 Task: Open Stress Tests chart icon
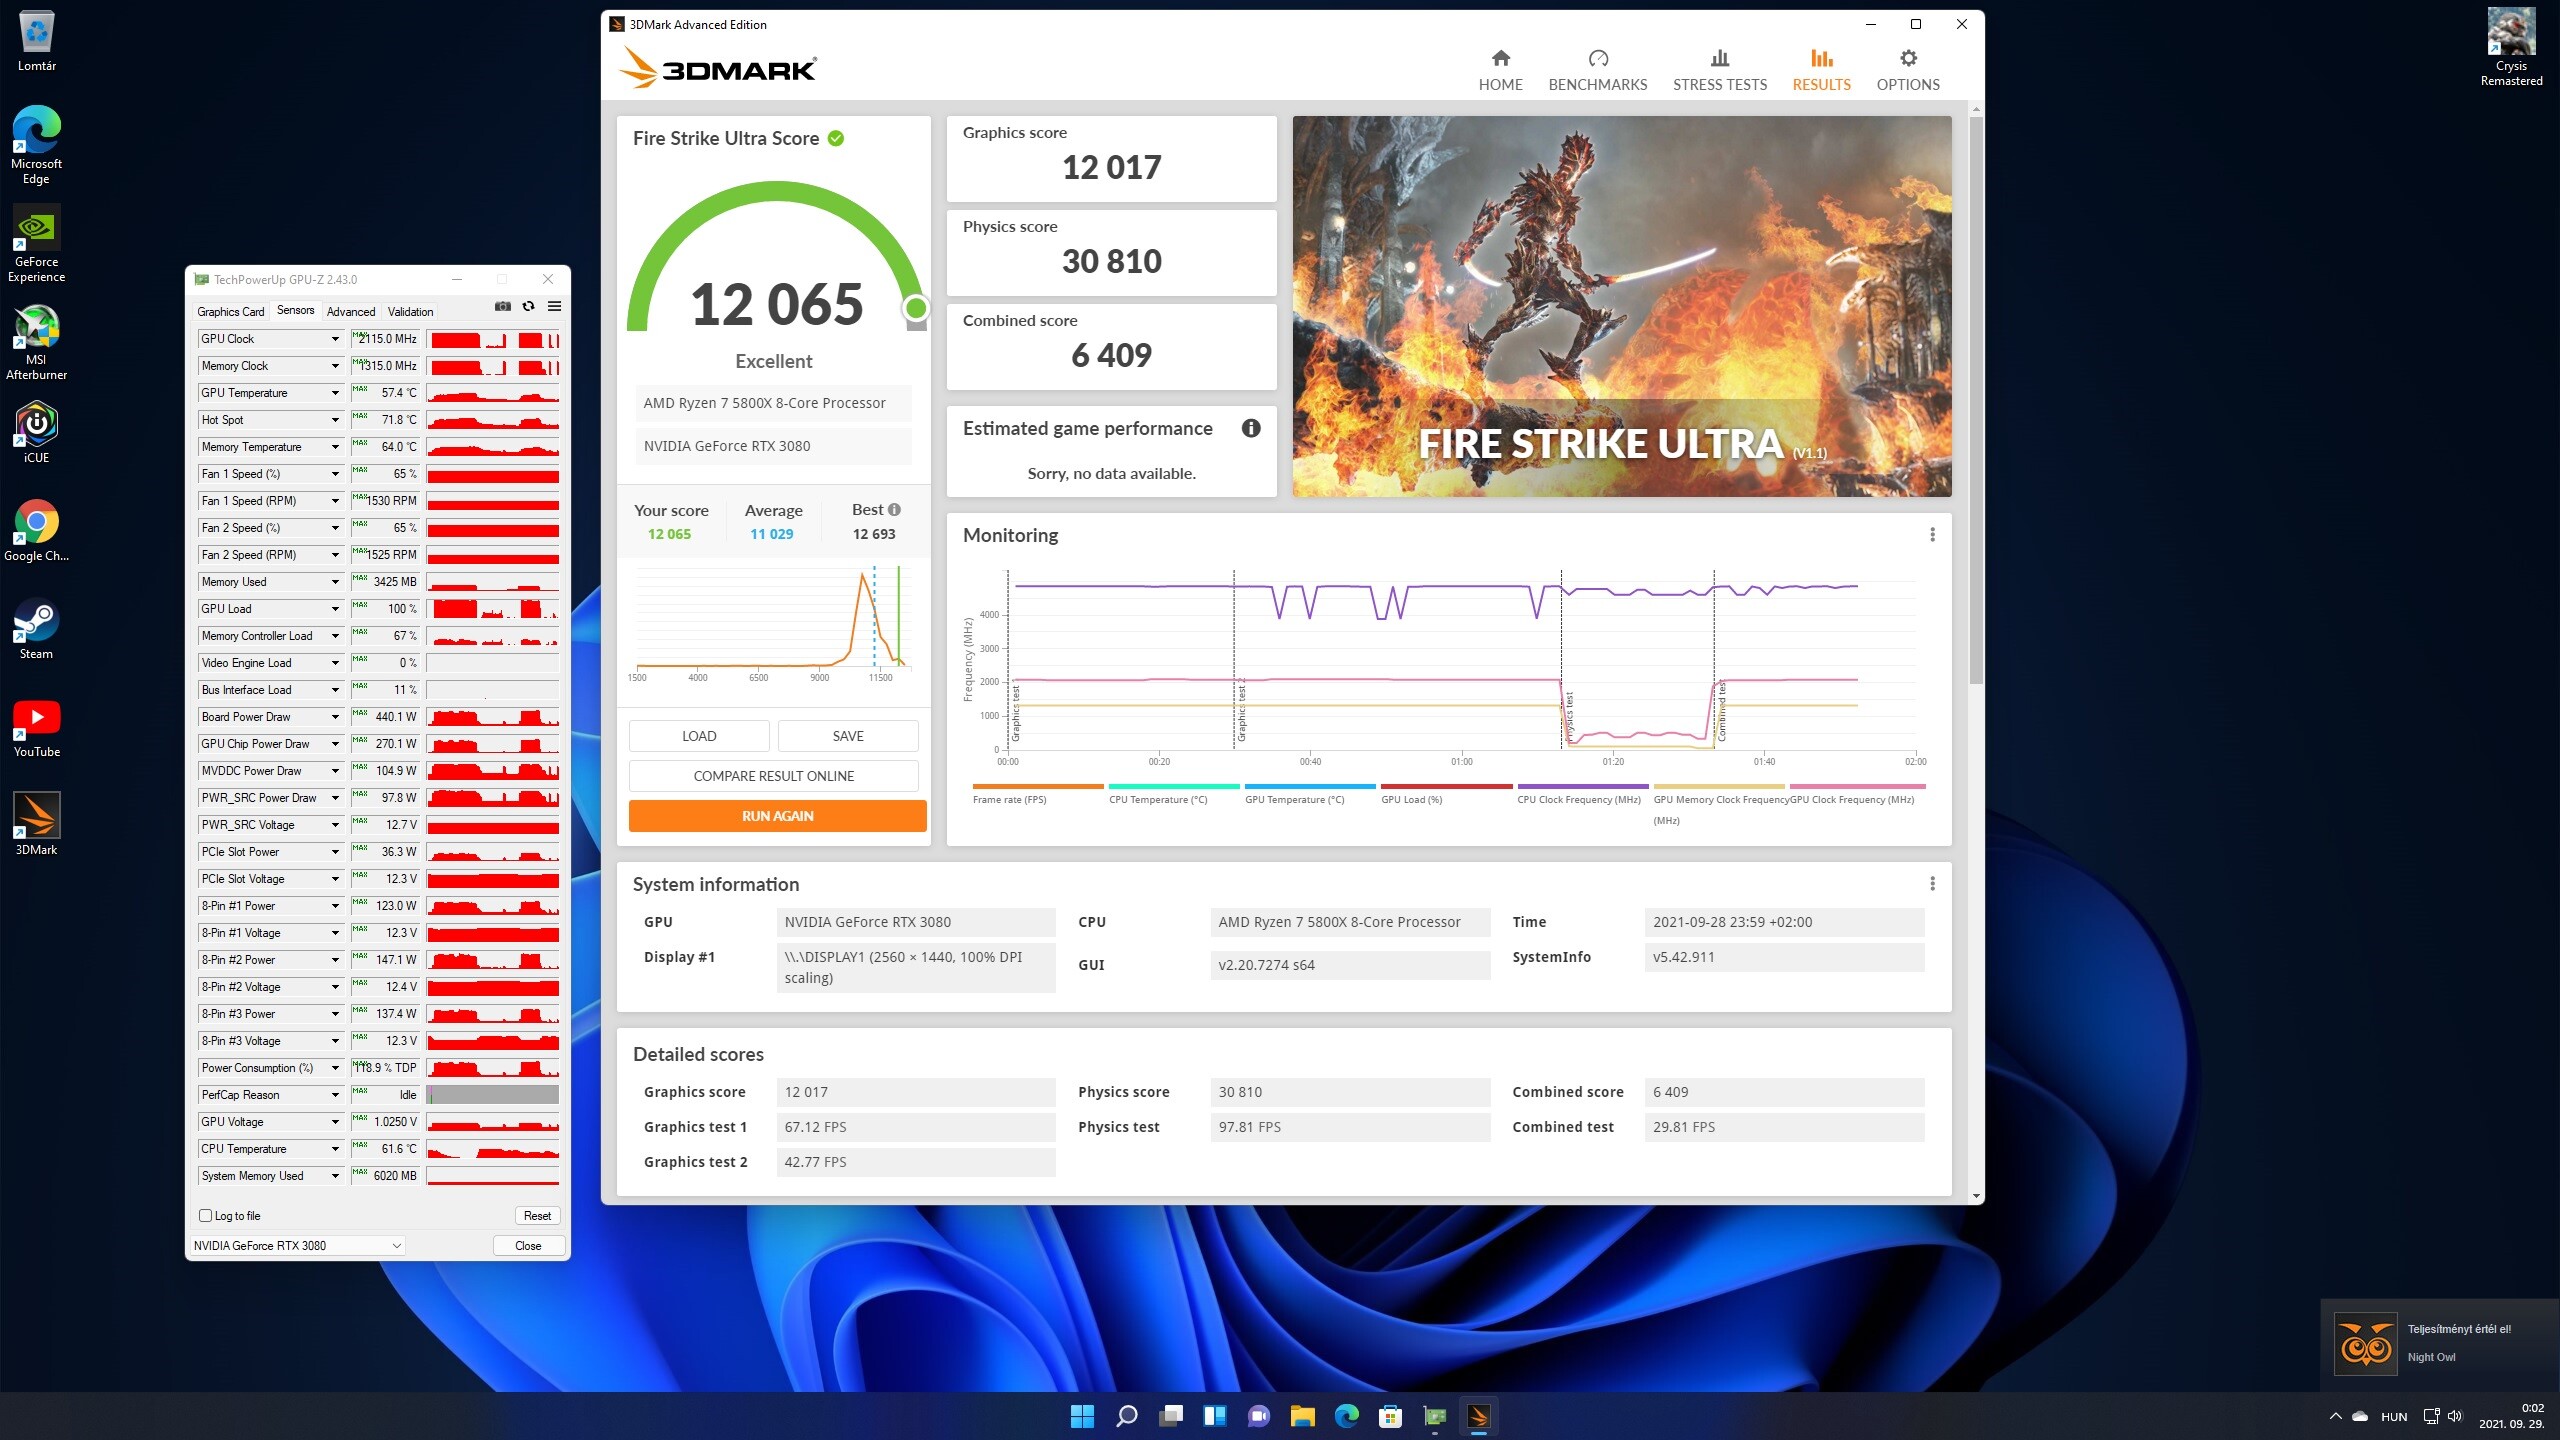(1719, 59)
